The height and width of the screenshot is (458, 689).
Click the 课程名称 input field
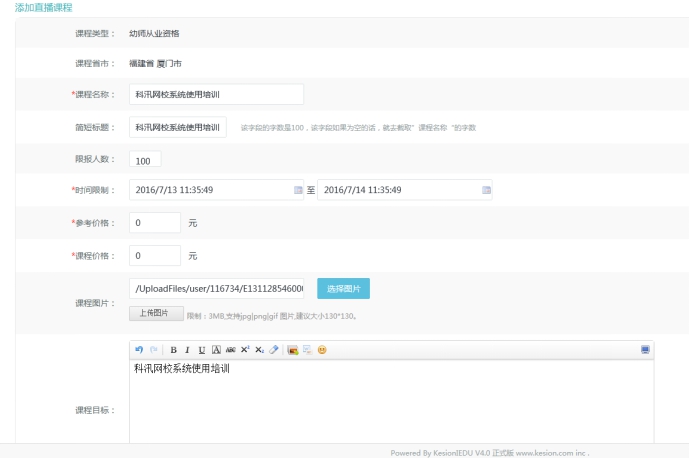coord(216,94)
